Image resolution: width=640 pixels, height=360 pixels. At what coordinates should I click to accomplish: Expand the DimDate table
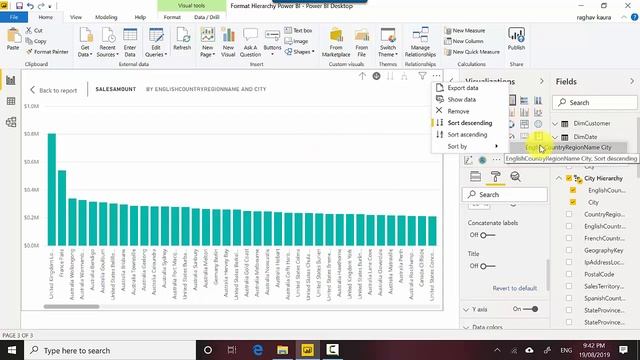555,137
